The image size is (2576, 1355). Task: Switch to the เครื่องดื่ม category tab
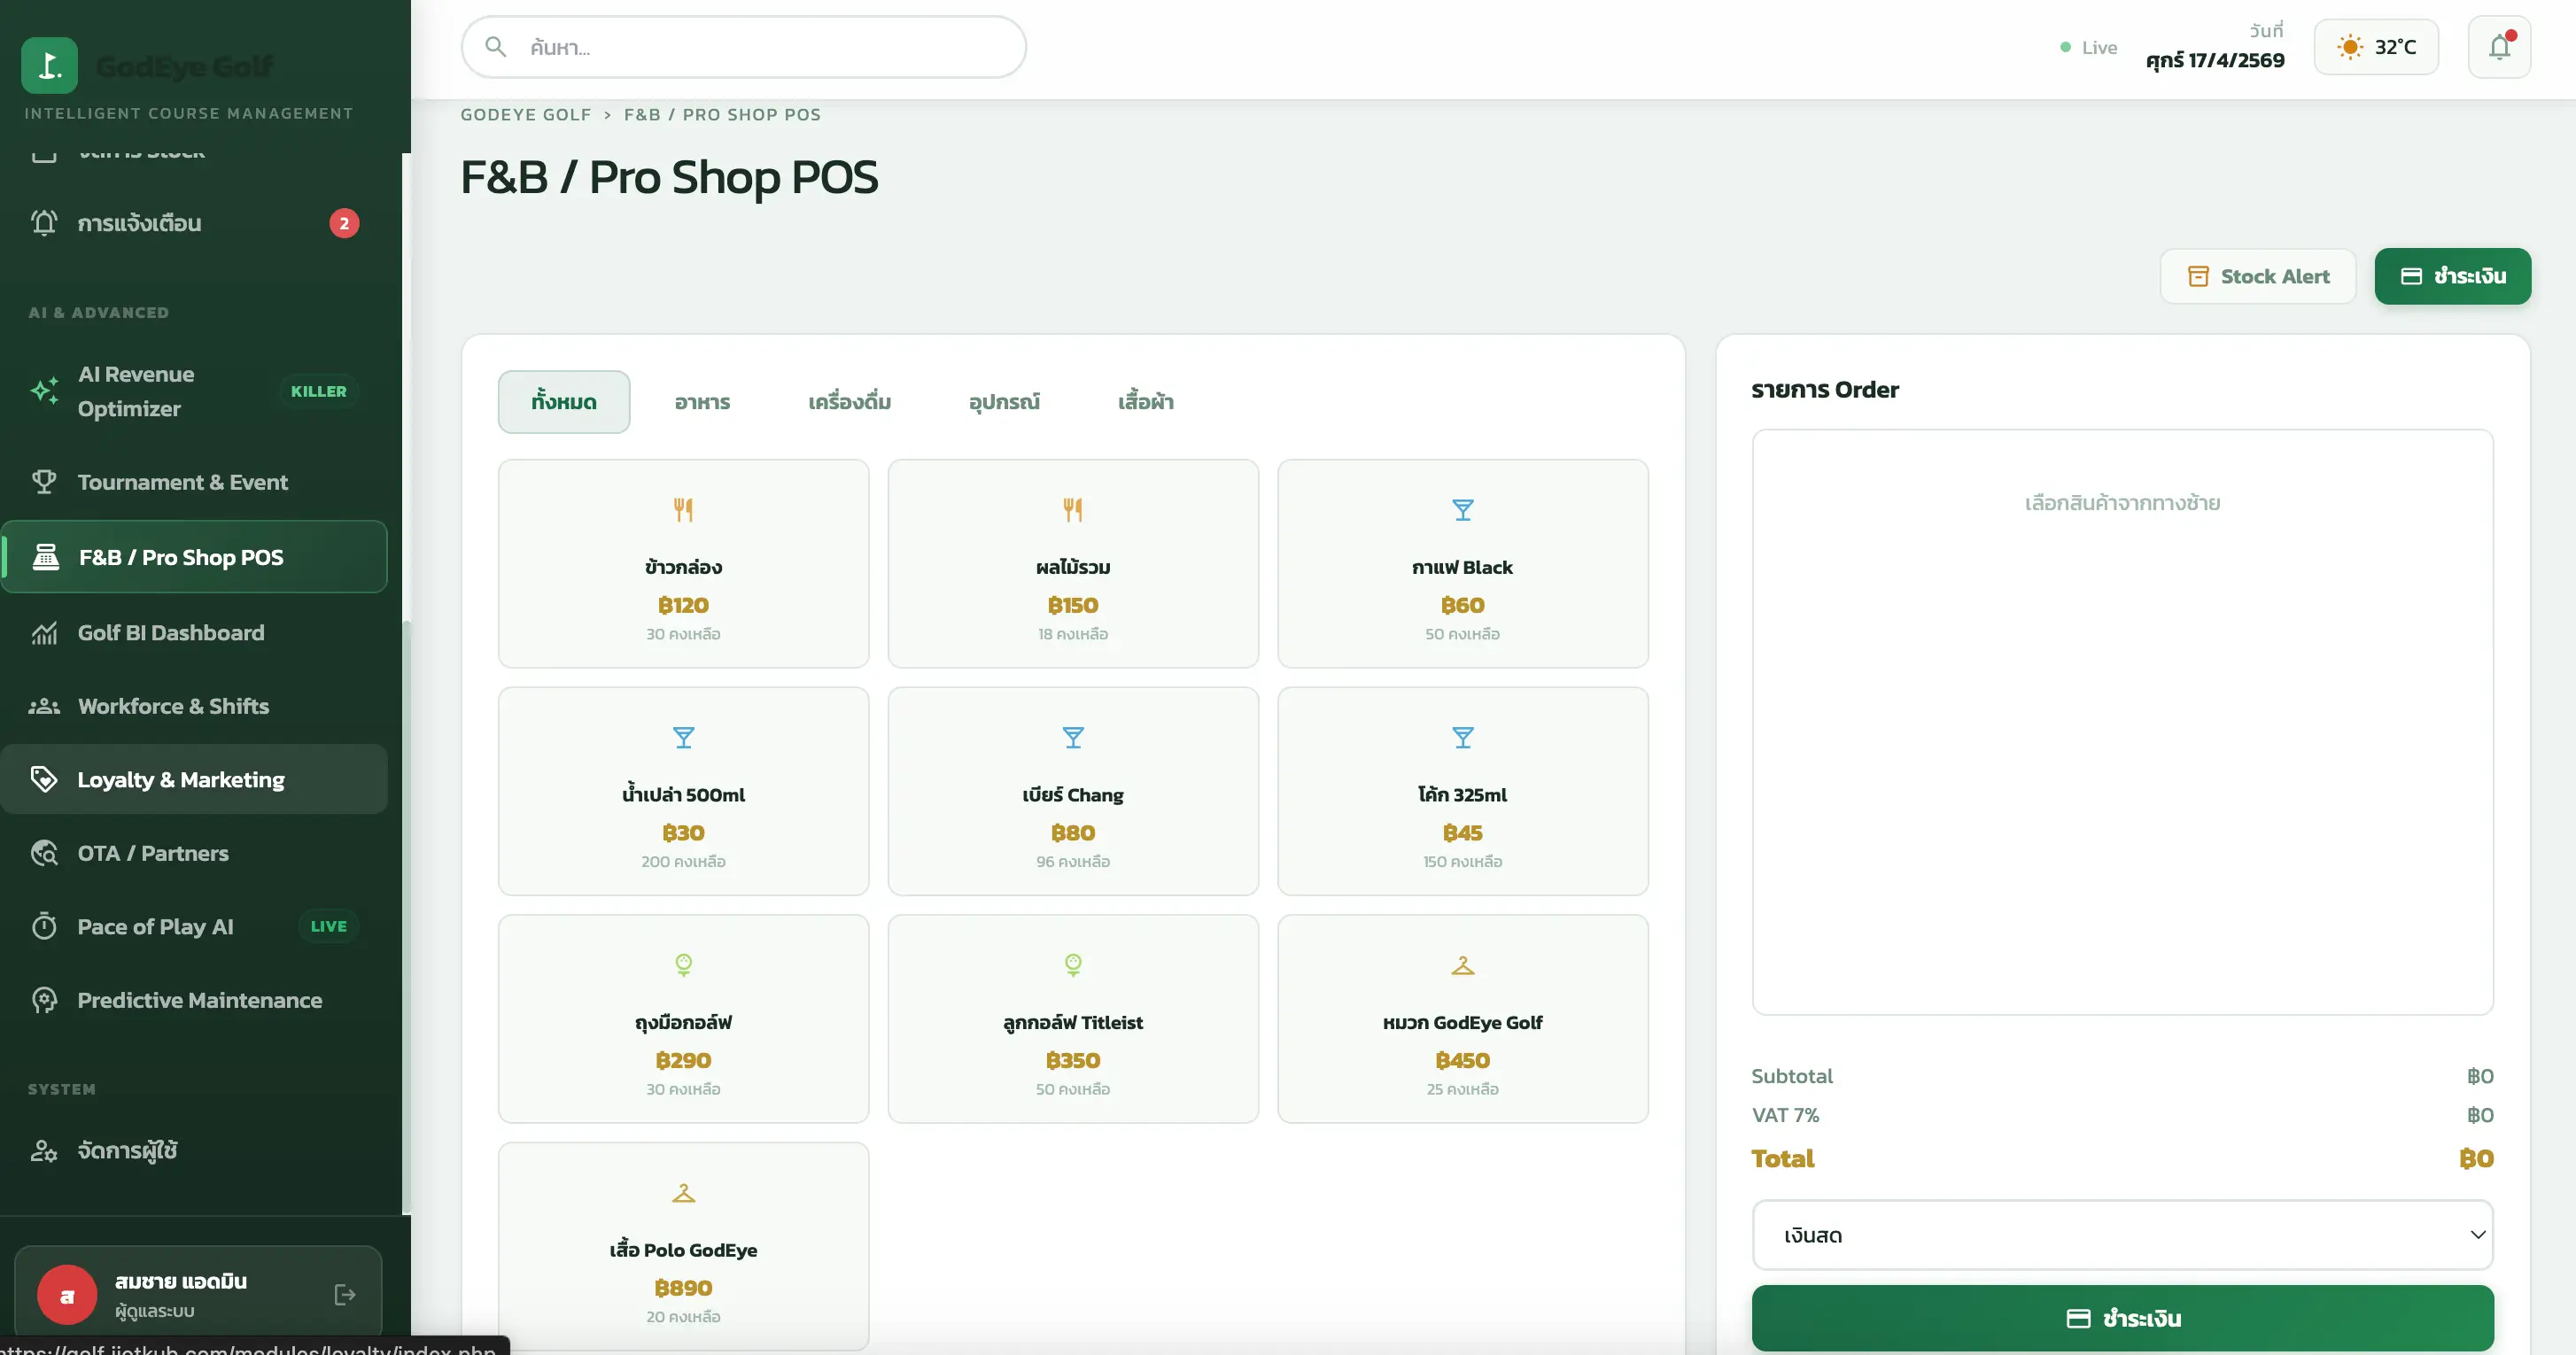pos(849,402)
